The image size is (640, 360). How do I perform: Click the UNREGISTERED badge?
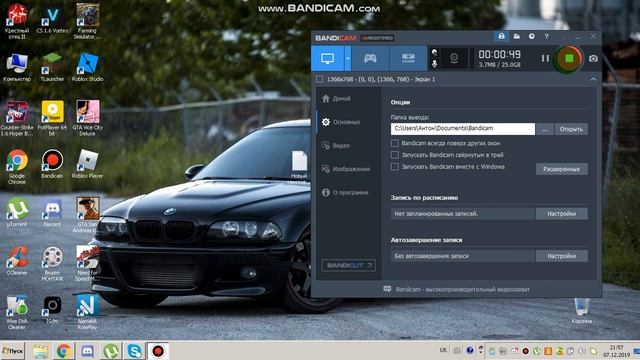click(377, 38)
